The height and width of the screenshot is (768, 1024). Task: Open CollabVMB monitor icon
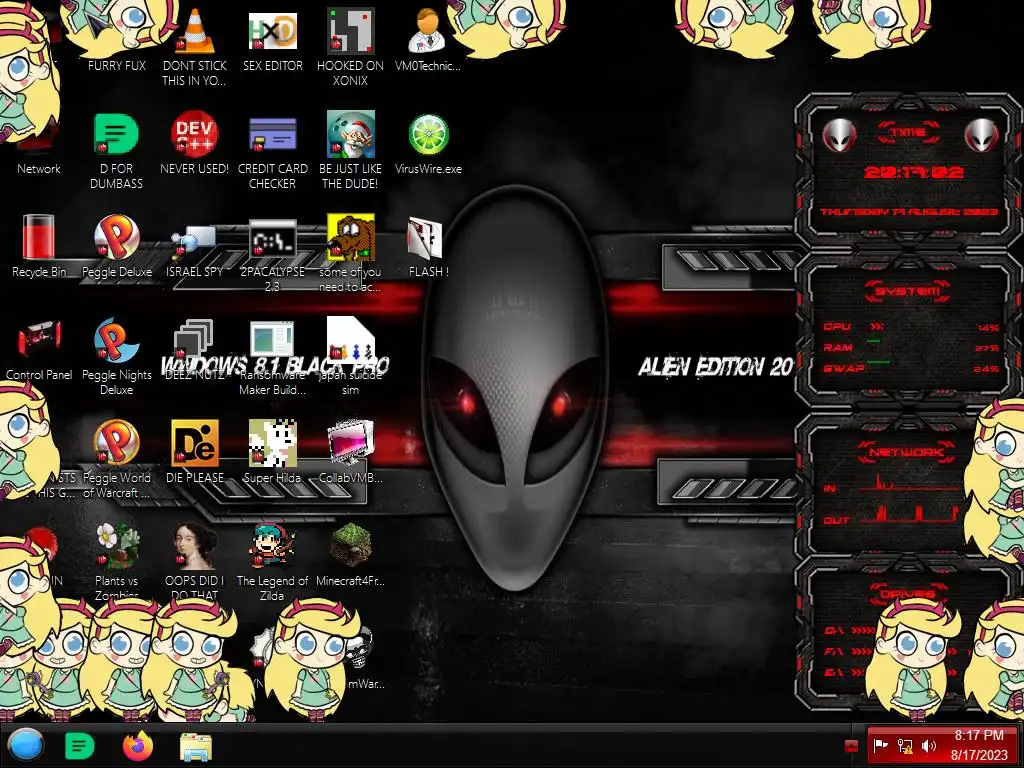[351, 444]
